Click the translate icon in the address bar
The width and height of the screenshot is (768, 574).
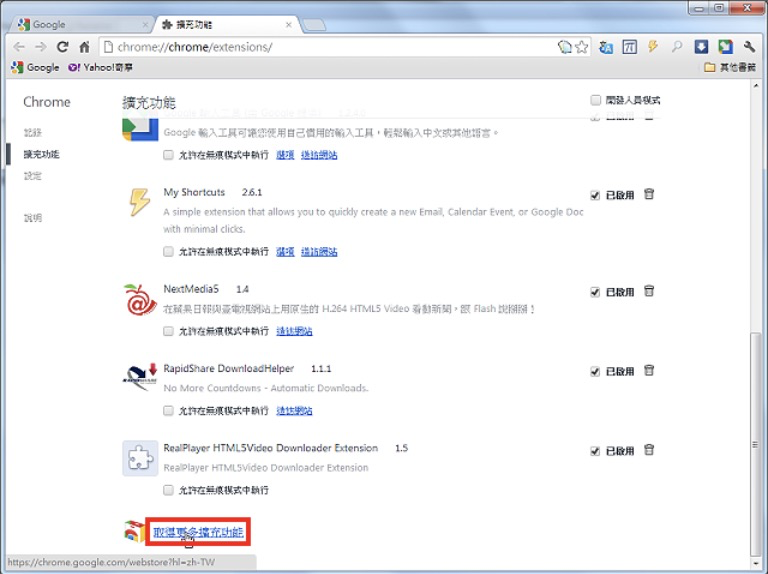(565, 47)
